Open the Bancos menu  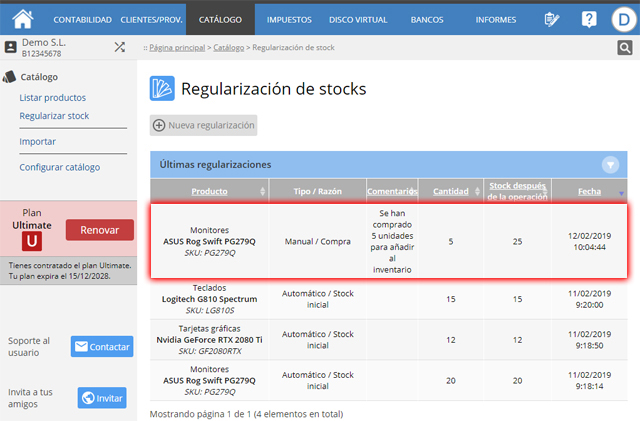tap(427, 20)
